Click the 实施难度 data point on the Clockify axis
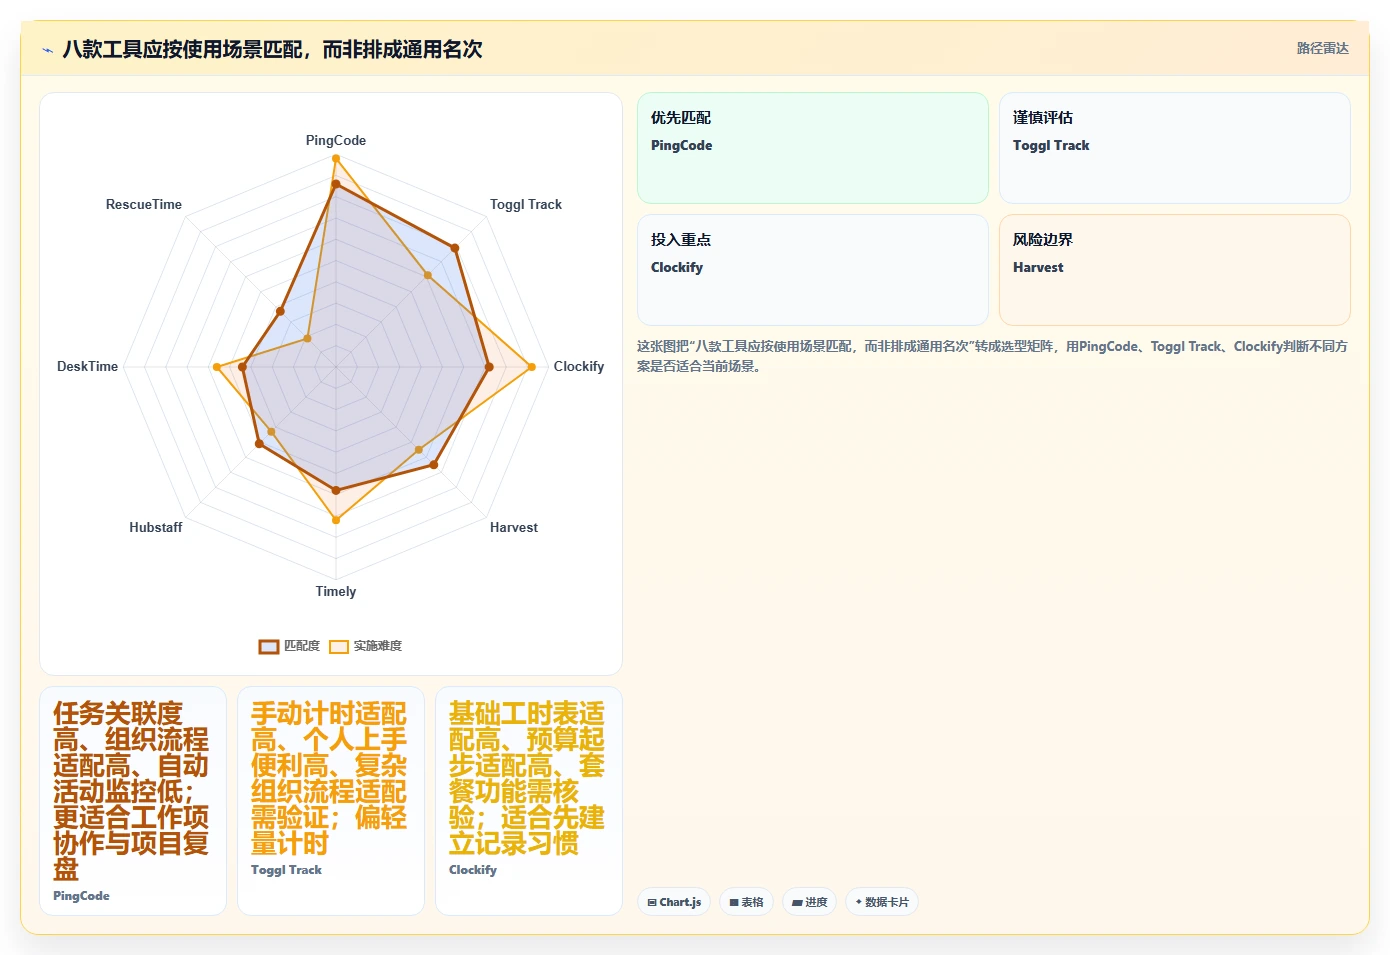 tap(531, 367)
